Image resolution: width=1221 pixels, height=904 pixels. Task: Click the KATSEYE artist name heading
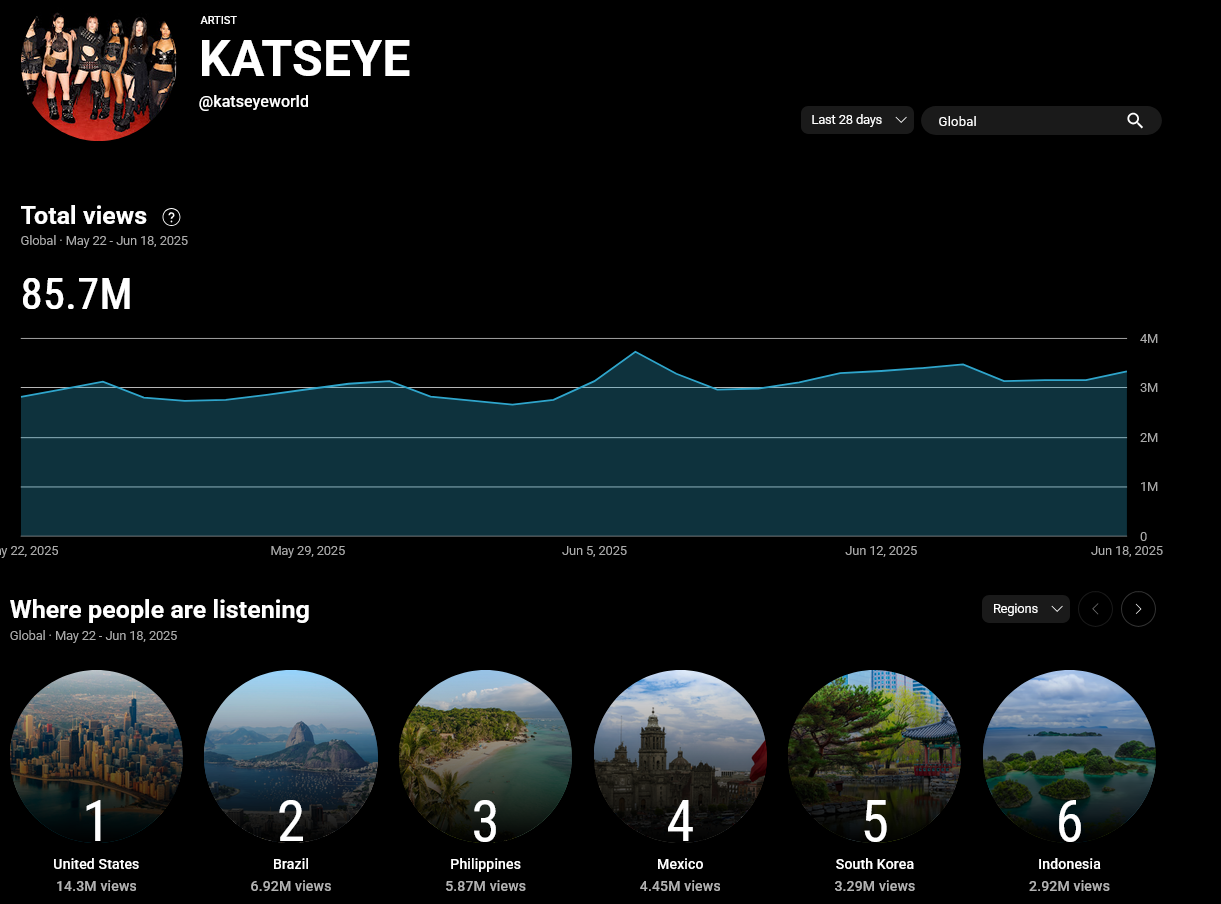305,60
